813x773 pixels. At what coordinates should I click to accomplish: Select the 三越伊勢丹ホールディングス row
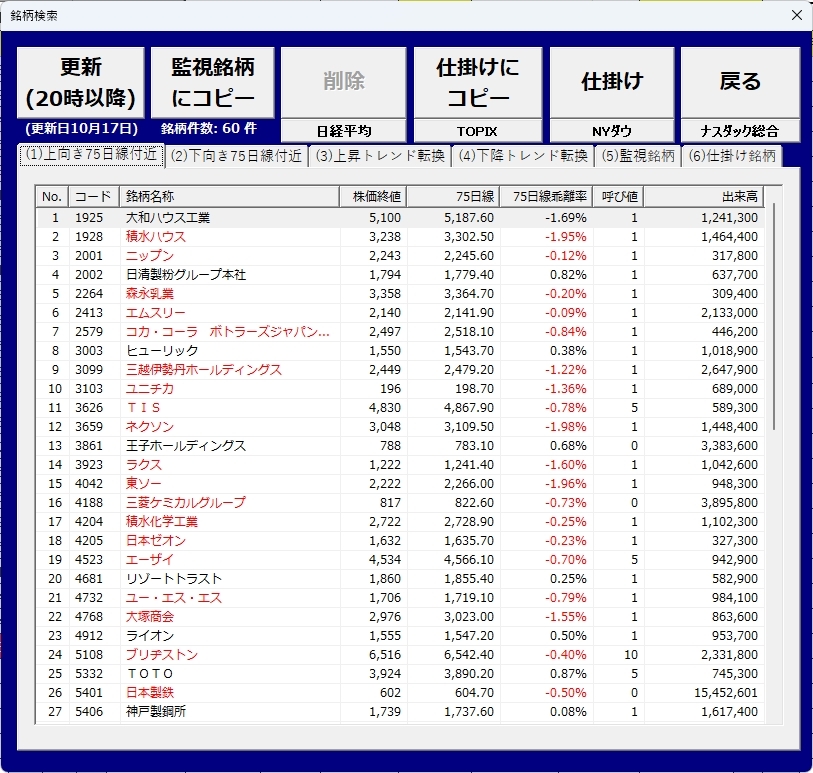pos(400,370)
